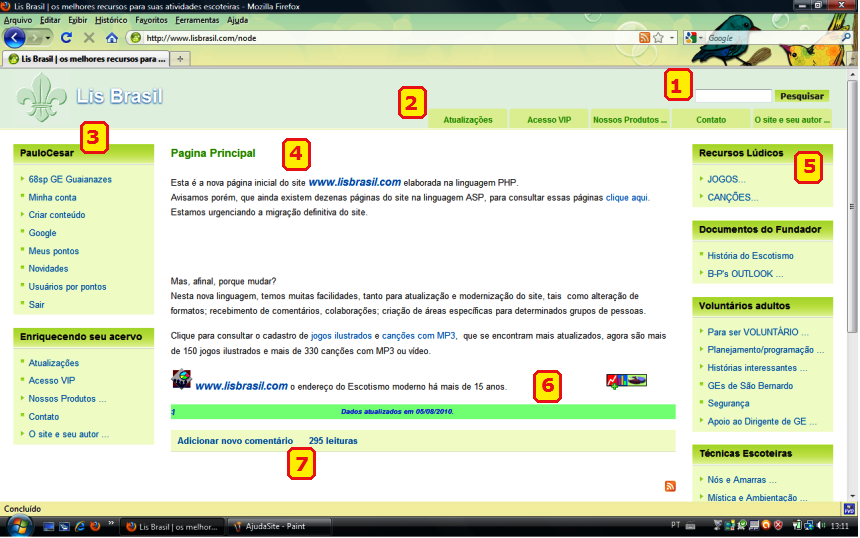Open the Favoritos menu
Screen dimensions: 860x538
pos(151,20)
